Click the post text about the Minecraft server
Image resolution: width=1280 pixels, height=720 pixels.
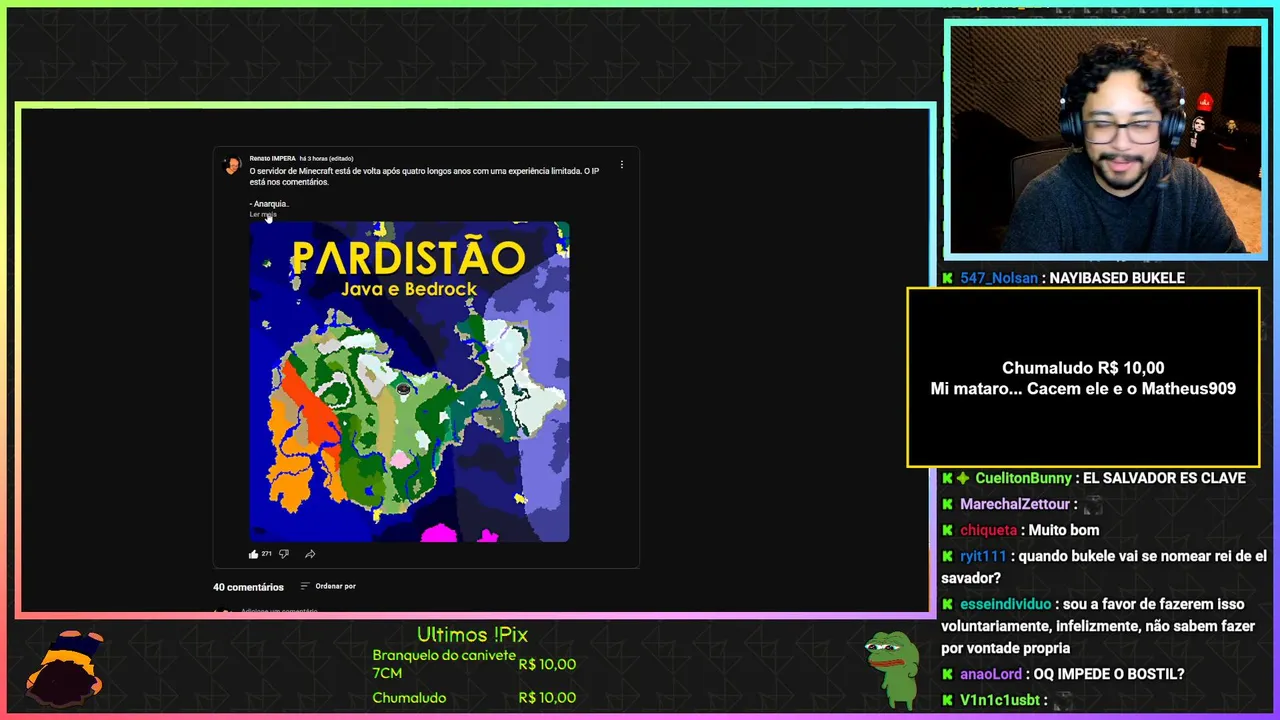point(424,176)
